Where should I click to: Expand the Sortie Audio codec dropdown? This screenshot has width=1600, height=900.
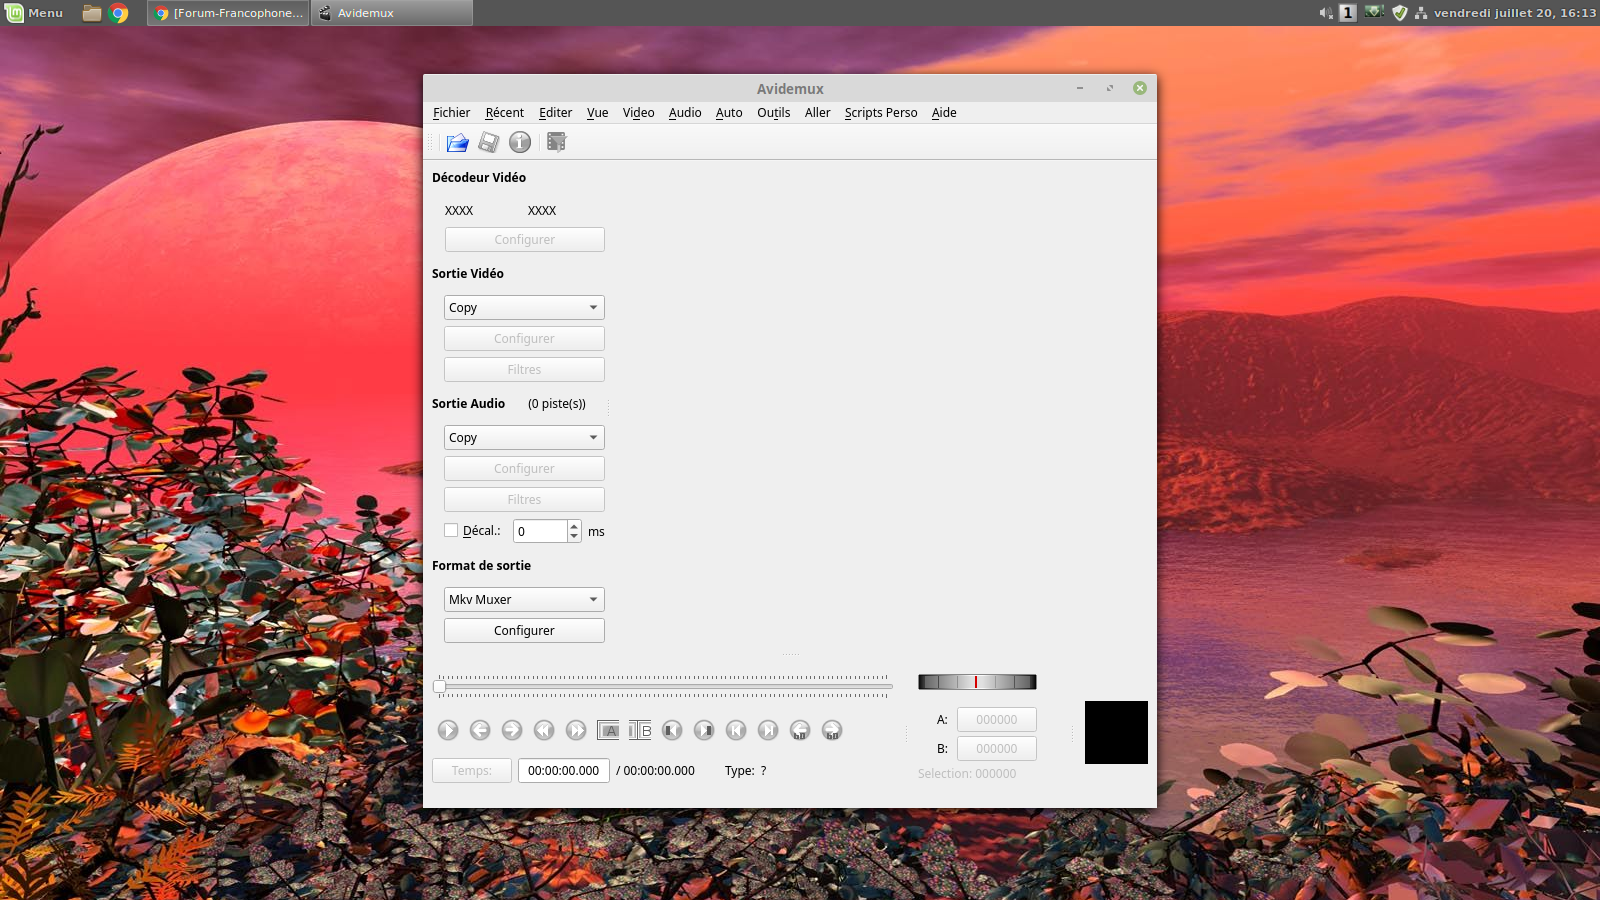pyautogui.click(x=524, y=438)
